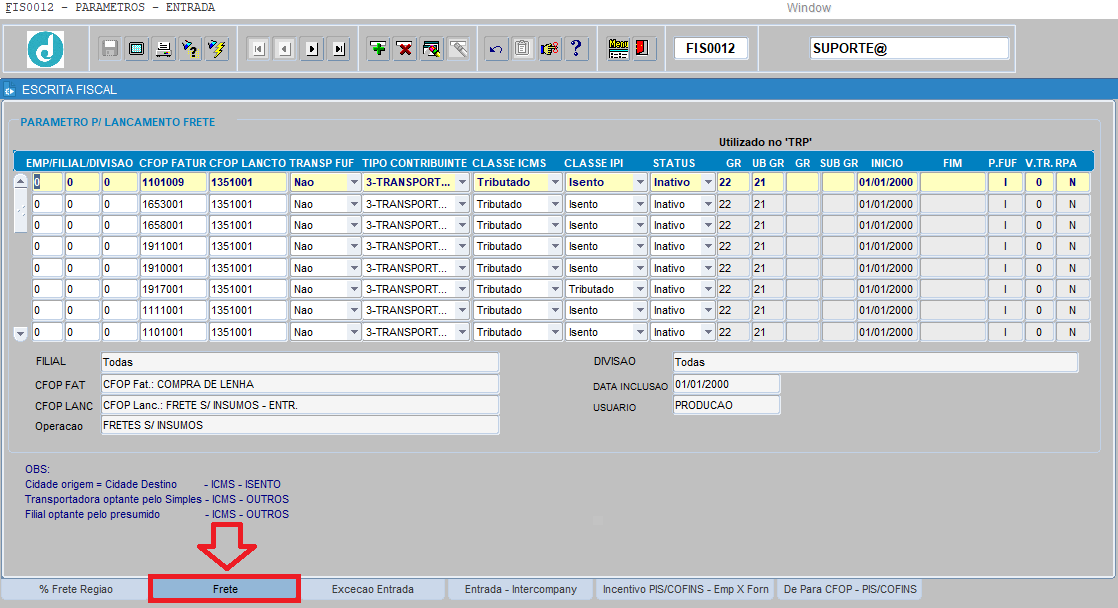Click the clear record eraser icon
Screen dimensions: 1118x608
(432, 48)
